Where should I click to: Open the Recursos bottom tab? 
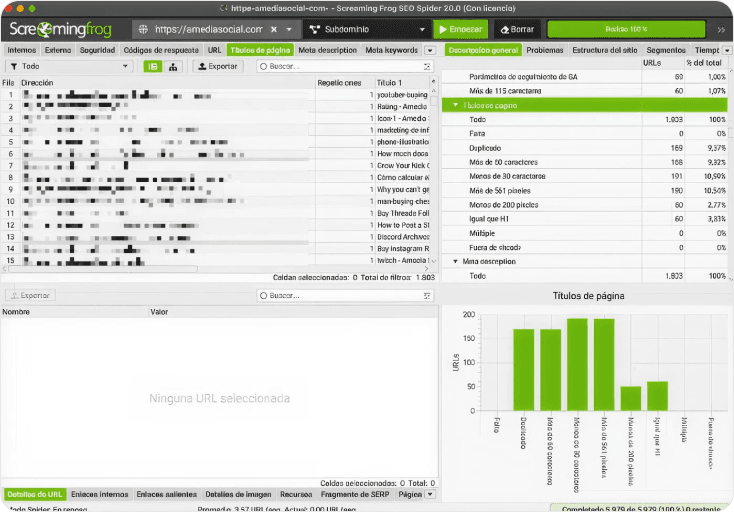coord(296,494)
